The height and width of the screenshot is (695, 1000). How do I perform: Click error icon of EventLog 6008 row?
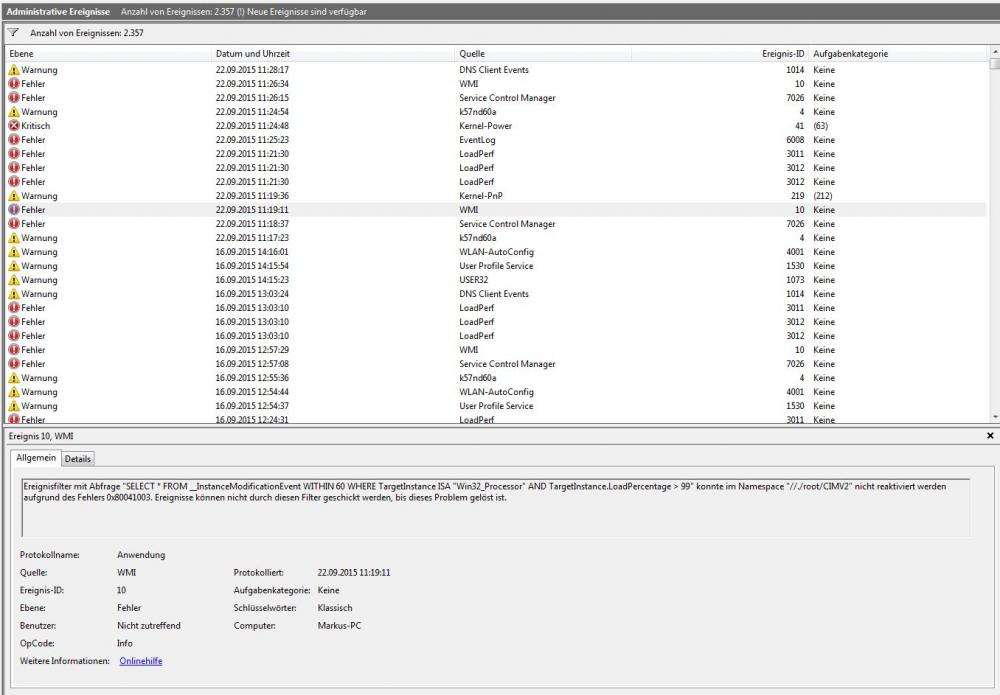pos(14,140)
